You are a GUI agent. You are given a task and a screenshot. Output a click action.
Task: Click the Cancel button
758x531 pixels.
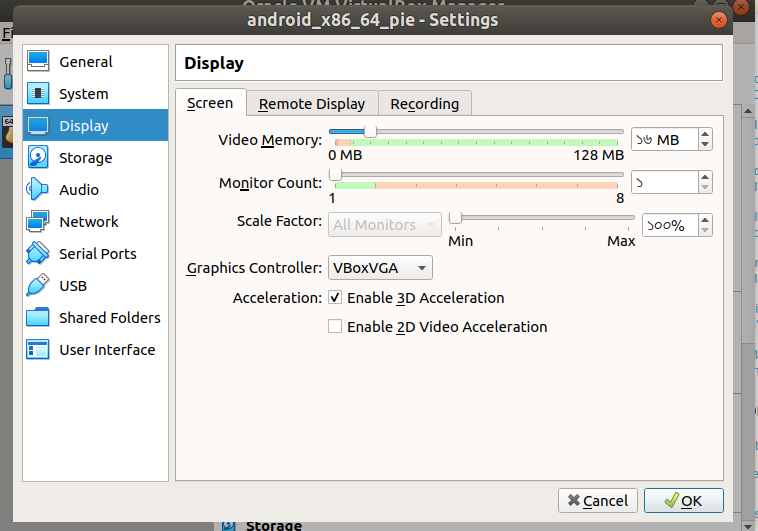click(x=598, y=501)
